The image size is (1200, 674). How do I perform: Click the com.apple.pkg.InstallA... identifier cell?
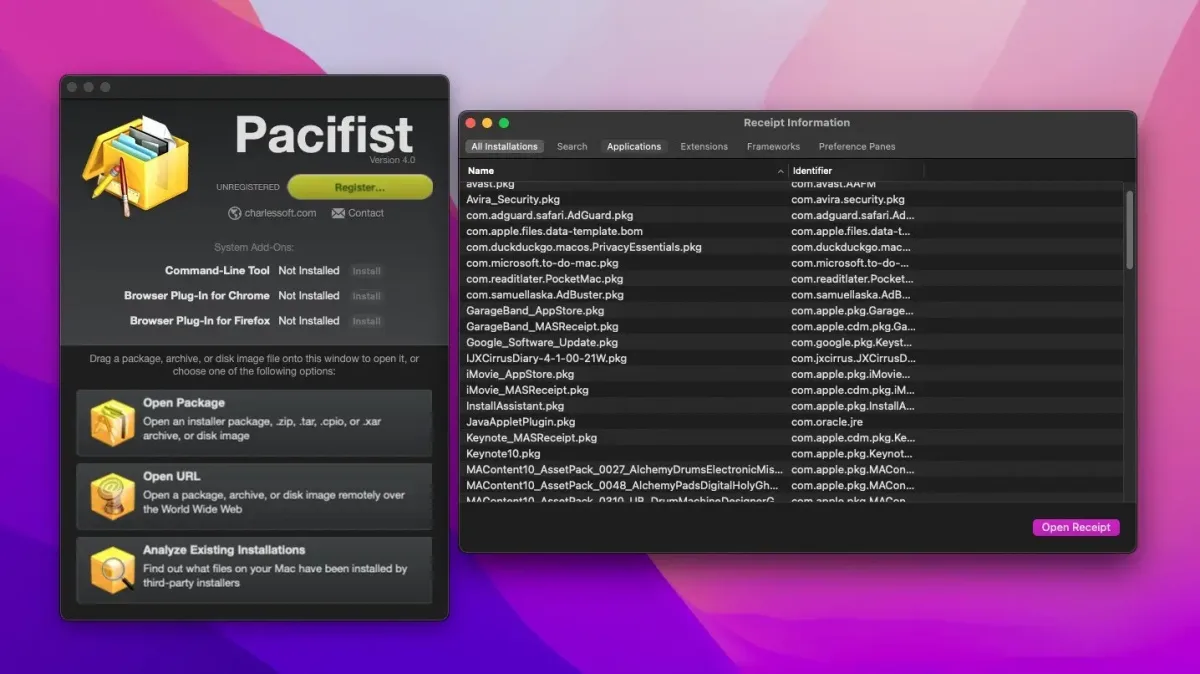[x=853, y=406]
